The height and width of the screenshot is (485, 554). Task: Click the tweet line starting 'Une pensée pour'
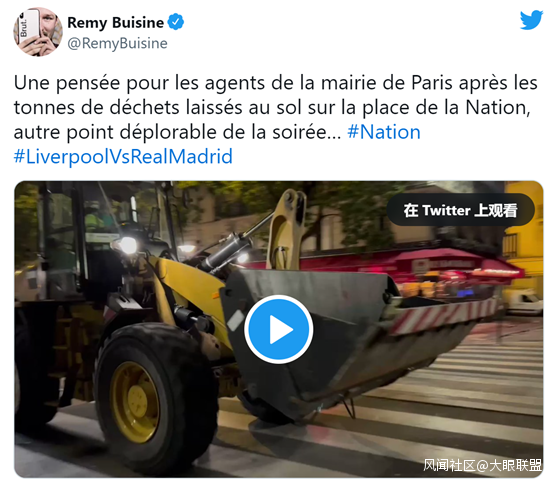coord(276,83)
